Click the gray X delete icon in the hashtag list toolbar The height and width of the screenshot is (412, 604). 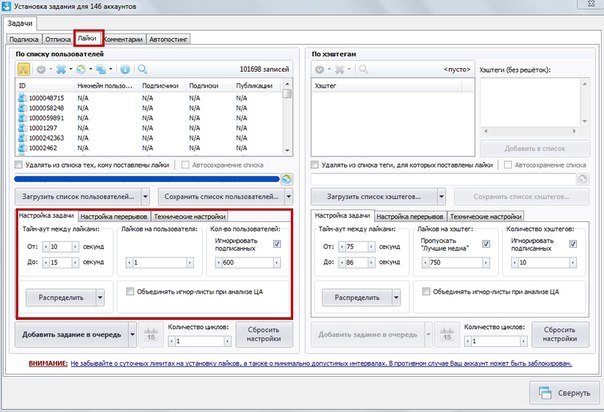(339, 70)
